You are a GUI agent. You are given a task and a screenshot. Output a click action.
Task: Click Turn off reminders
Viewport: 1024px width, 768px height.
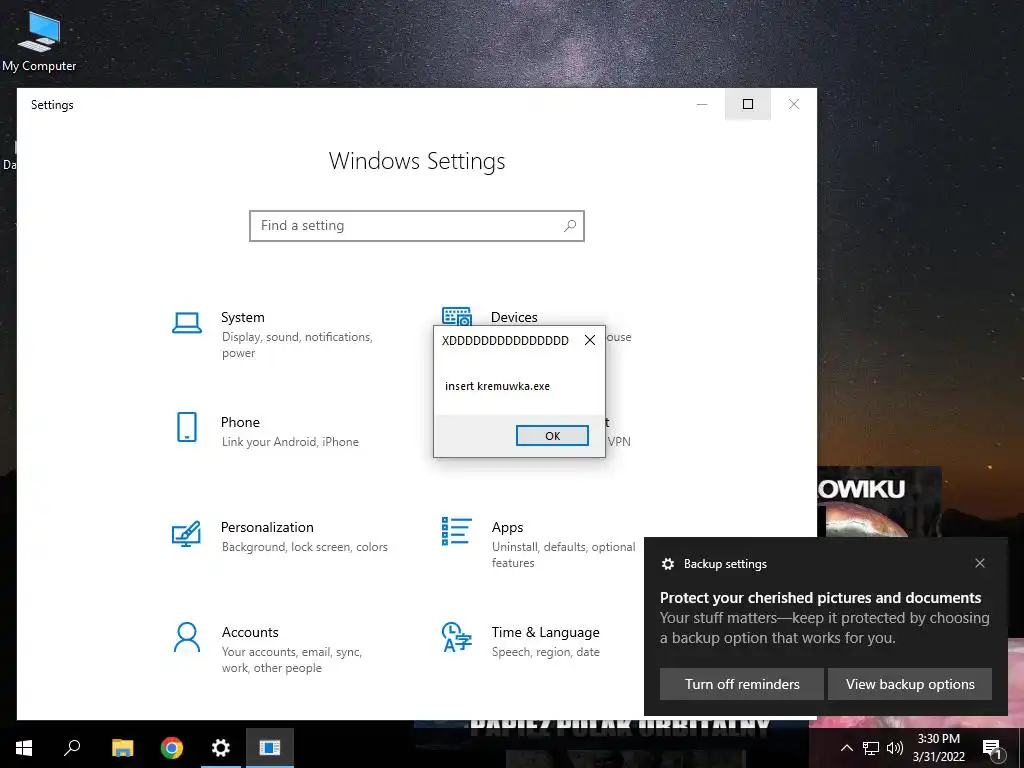point(742,684)
